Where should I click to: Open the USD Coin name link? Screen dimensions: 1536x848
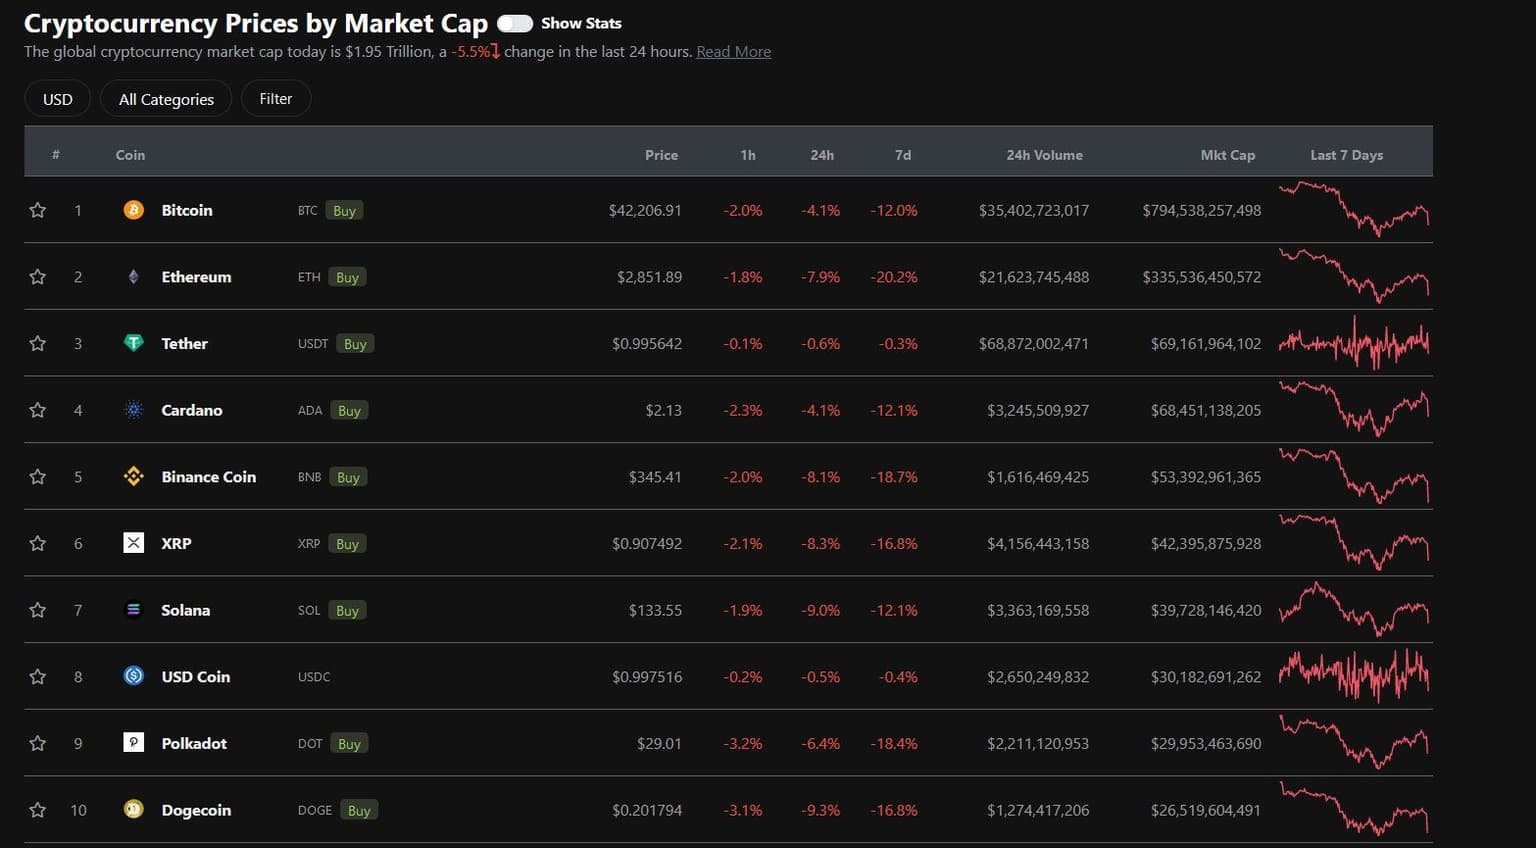pos(196,677)
